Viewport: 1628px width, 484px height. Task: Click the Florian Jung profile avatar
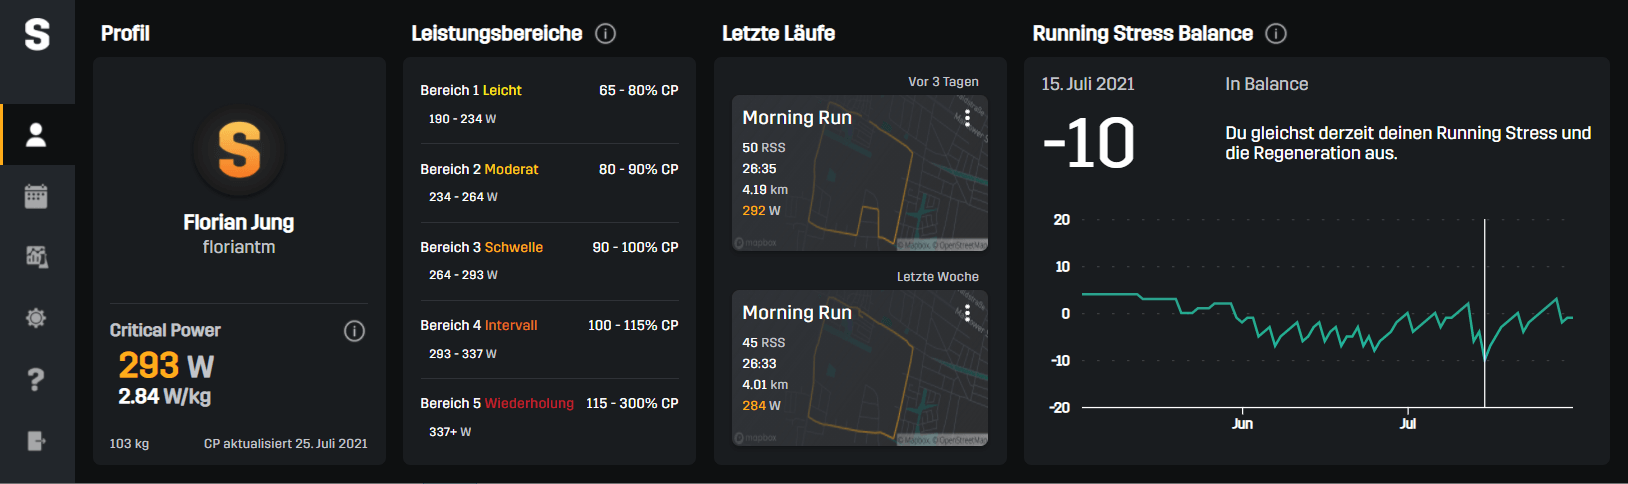point(239,150)
